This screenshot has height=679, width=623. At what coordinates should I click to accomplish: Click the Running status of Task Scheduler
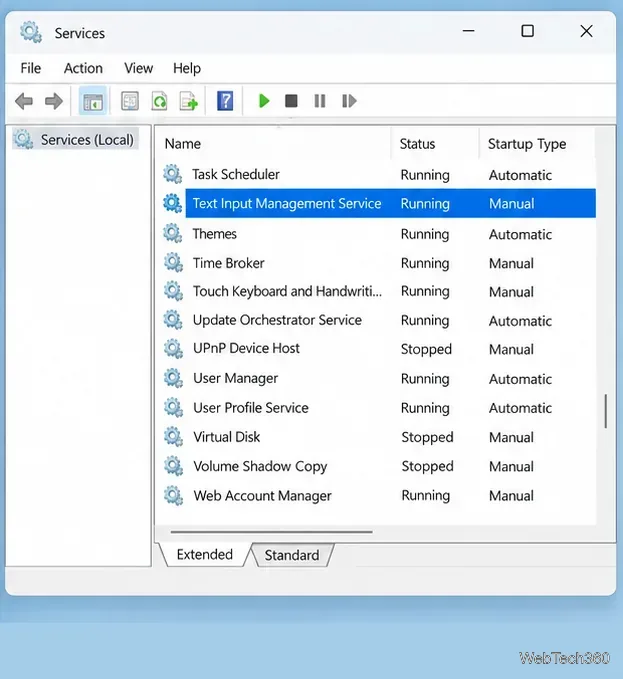click(425, 175)
